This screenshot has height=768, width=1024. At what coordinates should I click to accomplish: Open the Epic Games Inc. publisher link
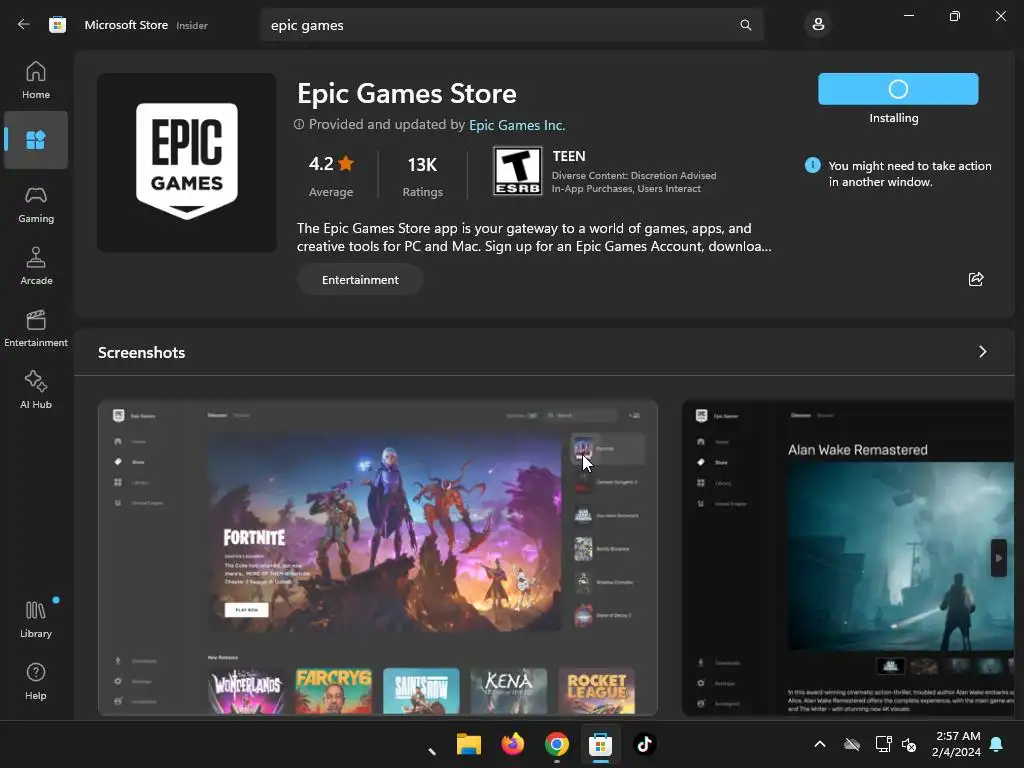coord(517,125)
